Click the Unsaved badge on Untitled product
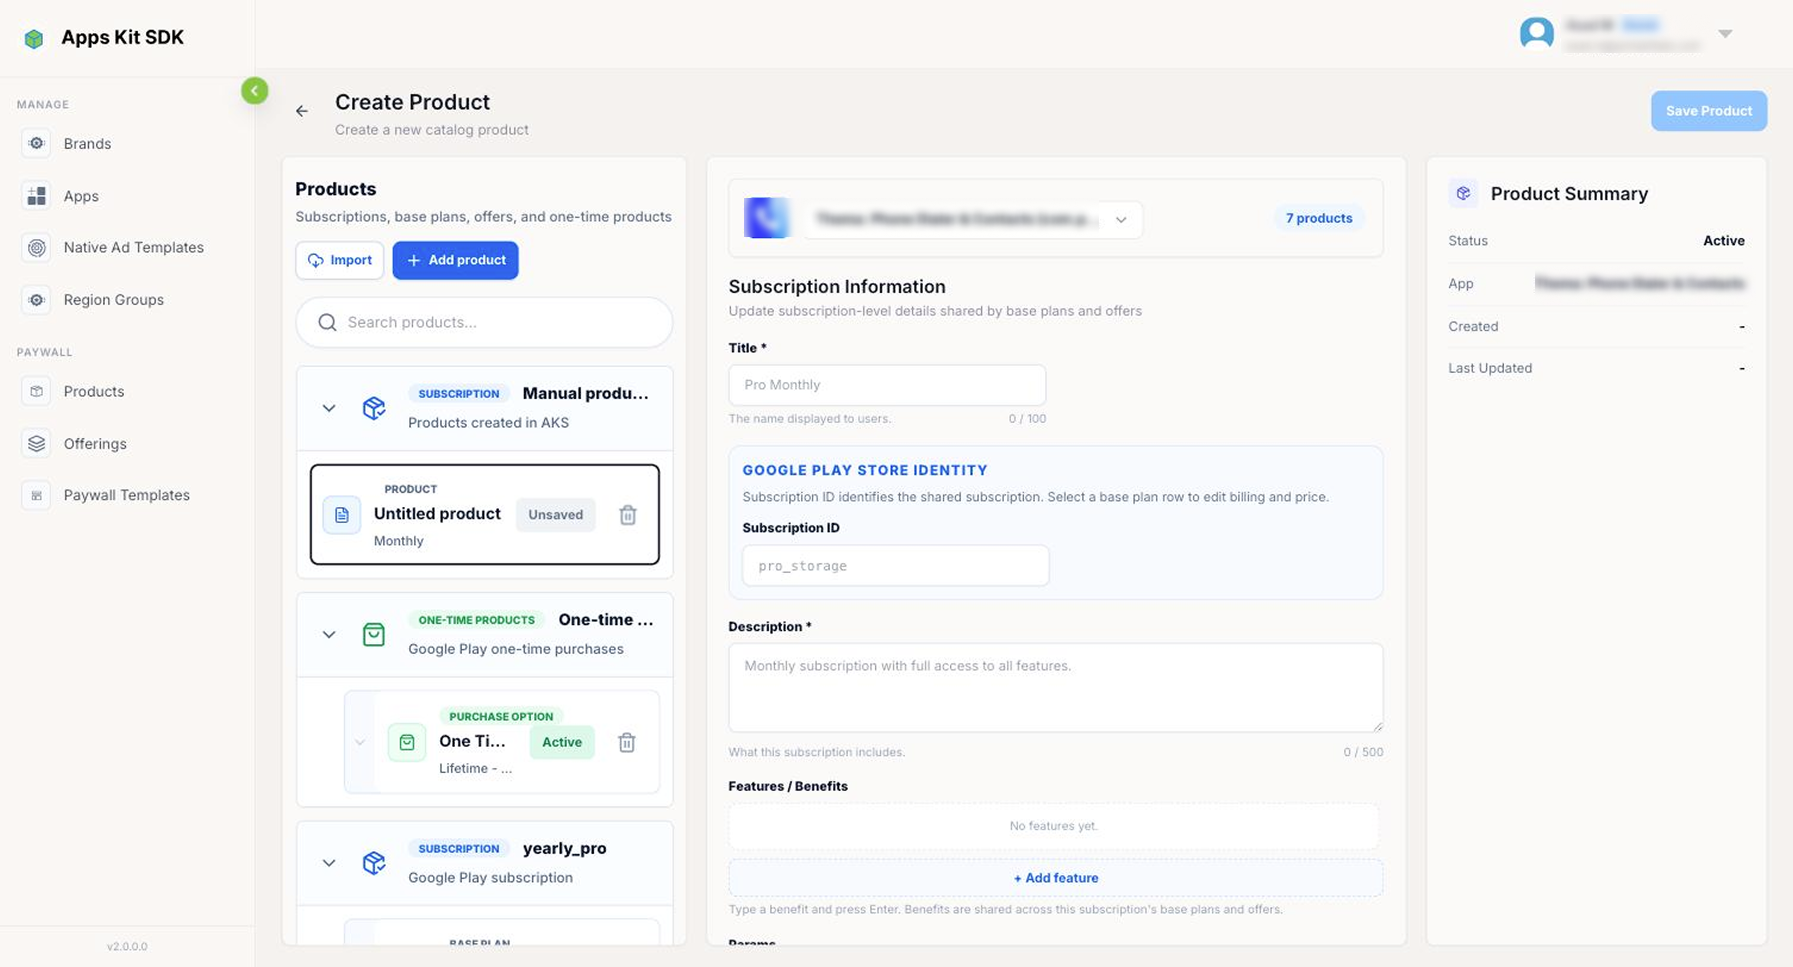This screenshot has height=967, width=1793. [x=555, y=515]
